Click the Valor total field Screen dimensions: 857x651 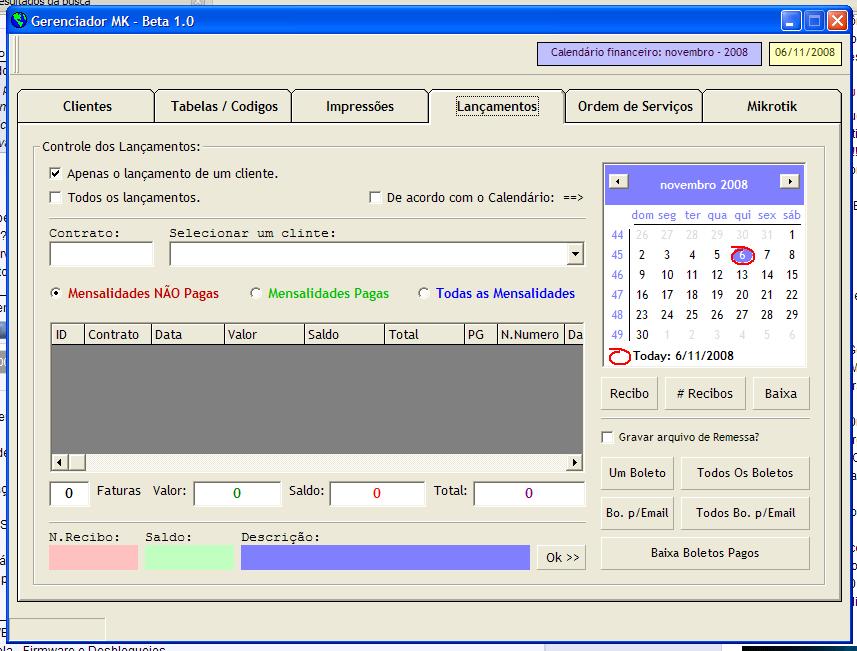point(237,493)
